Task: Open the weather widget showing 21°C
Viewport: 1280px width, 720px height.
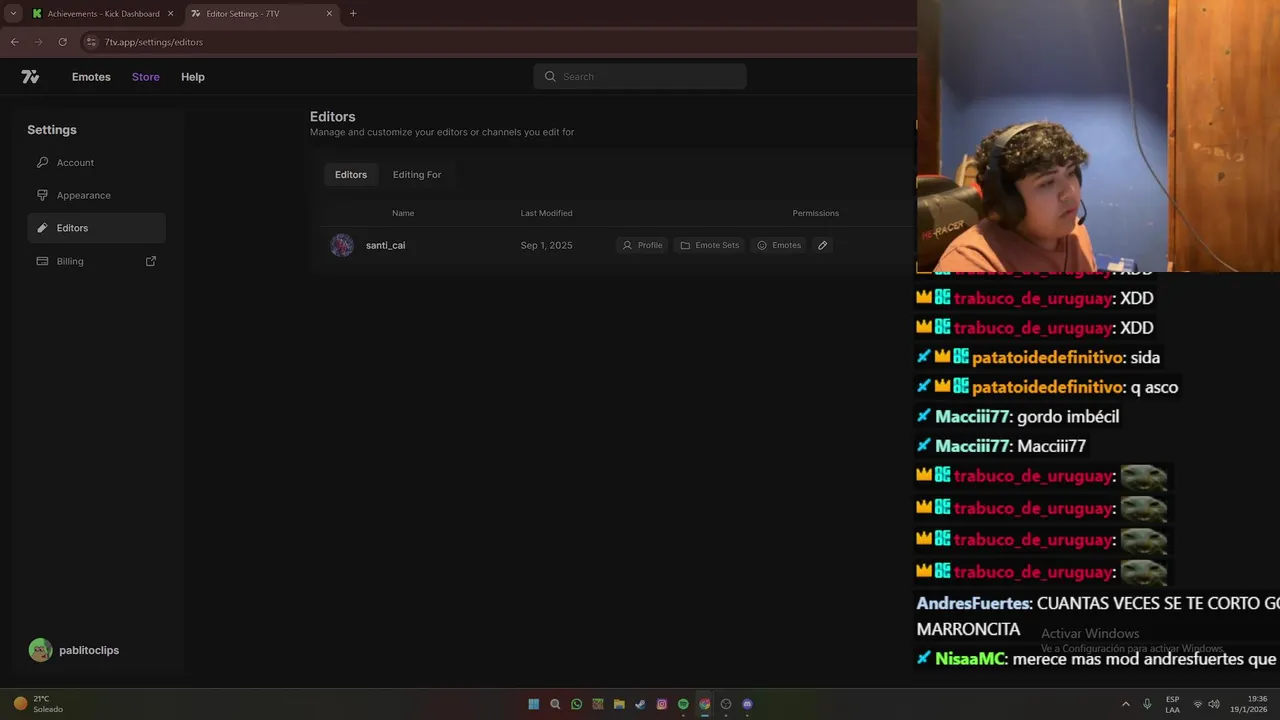Action: tap(38, 704)
